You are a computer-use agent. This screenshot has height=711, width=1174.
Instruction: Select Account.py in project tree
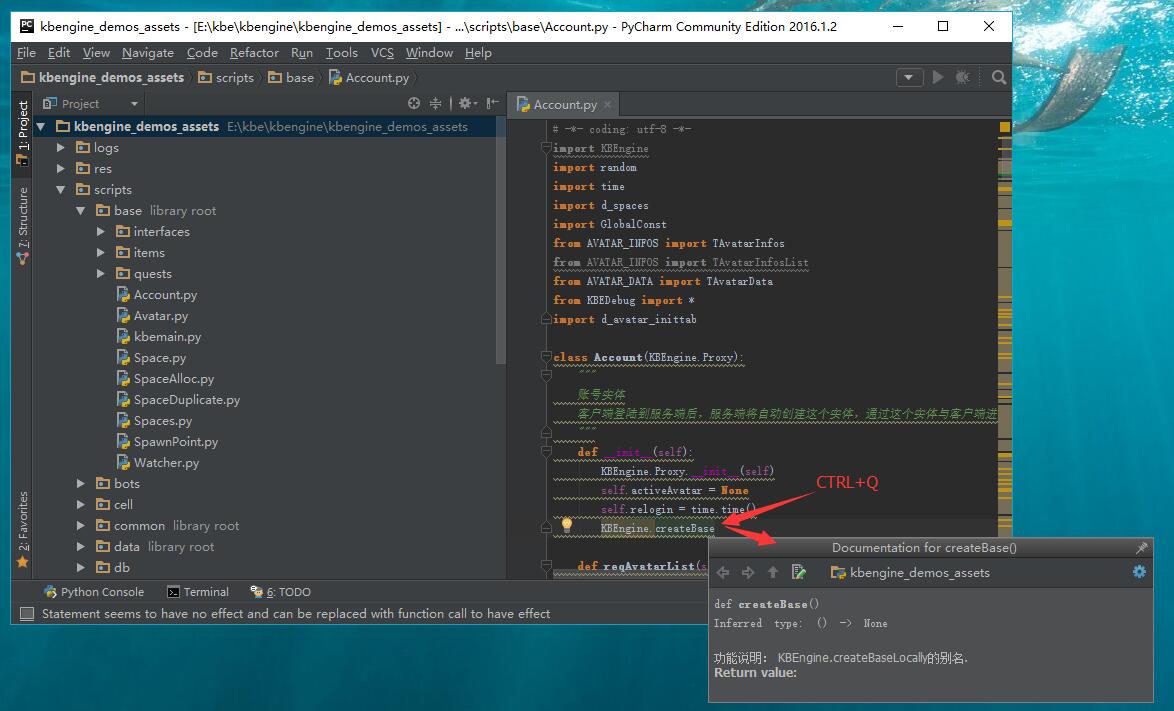pyautogui.click(x=165, y=294)
